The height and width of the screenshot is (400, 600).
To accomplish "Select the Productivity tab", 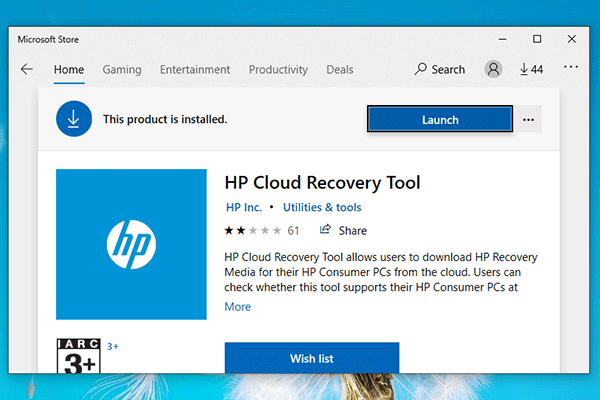I will (278, 70).
